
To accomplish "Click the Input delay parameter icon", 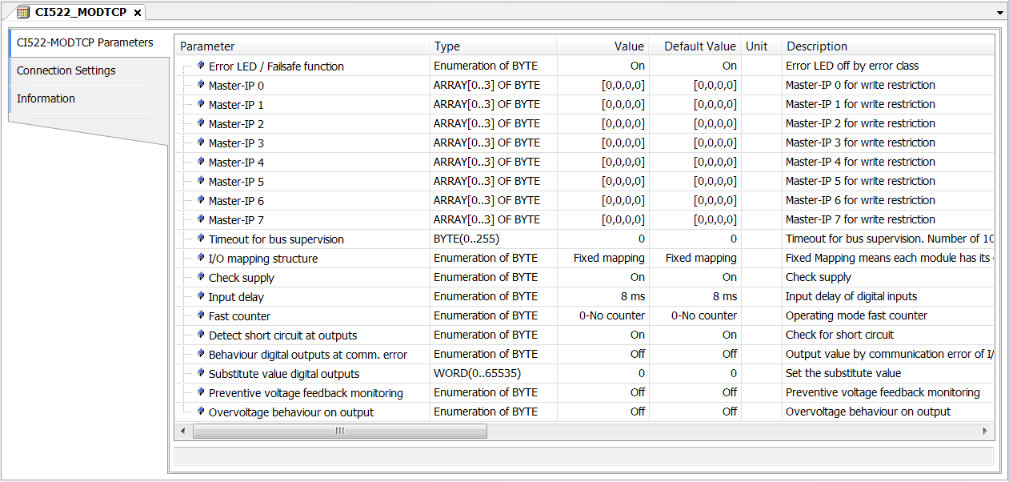I will 200,297.
